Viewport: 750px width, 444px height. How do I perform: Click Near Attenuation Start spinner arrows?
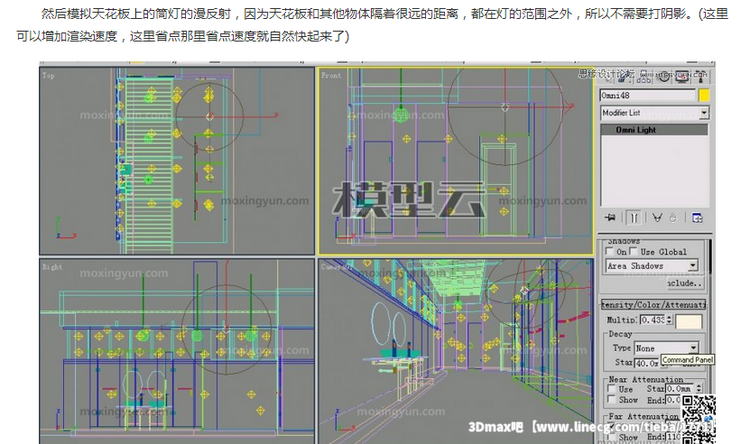[x=699, y=388]
